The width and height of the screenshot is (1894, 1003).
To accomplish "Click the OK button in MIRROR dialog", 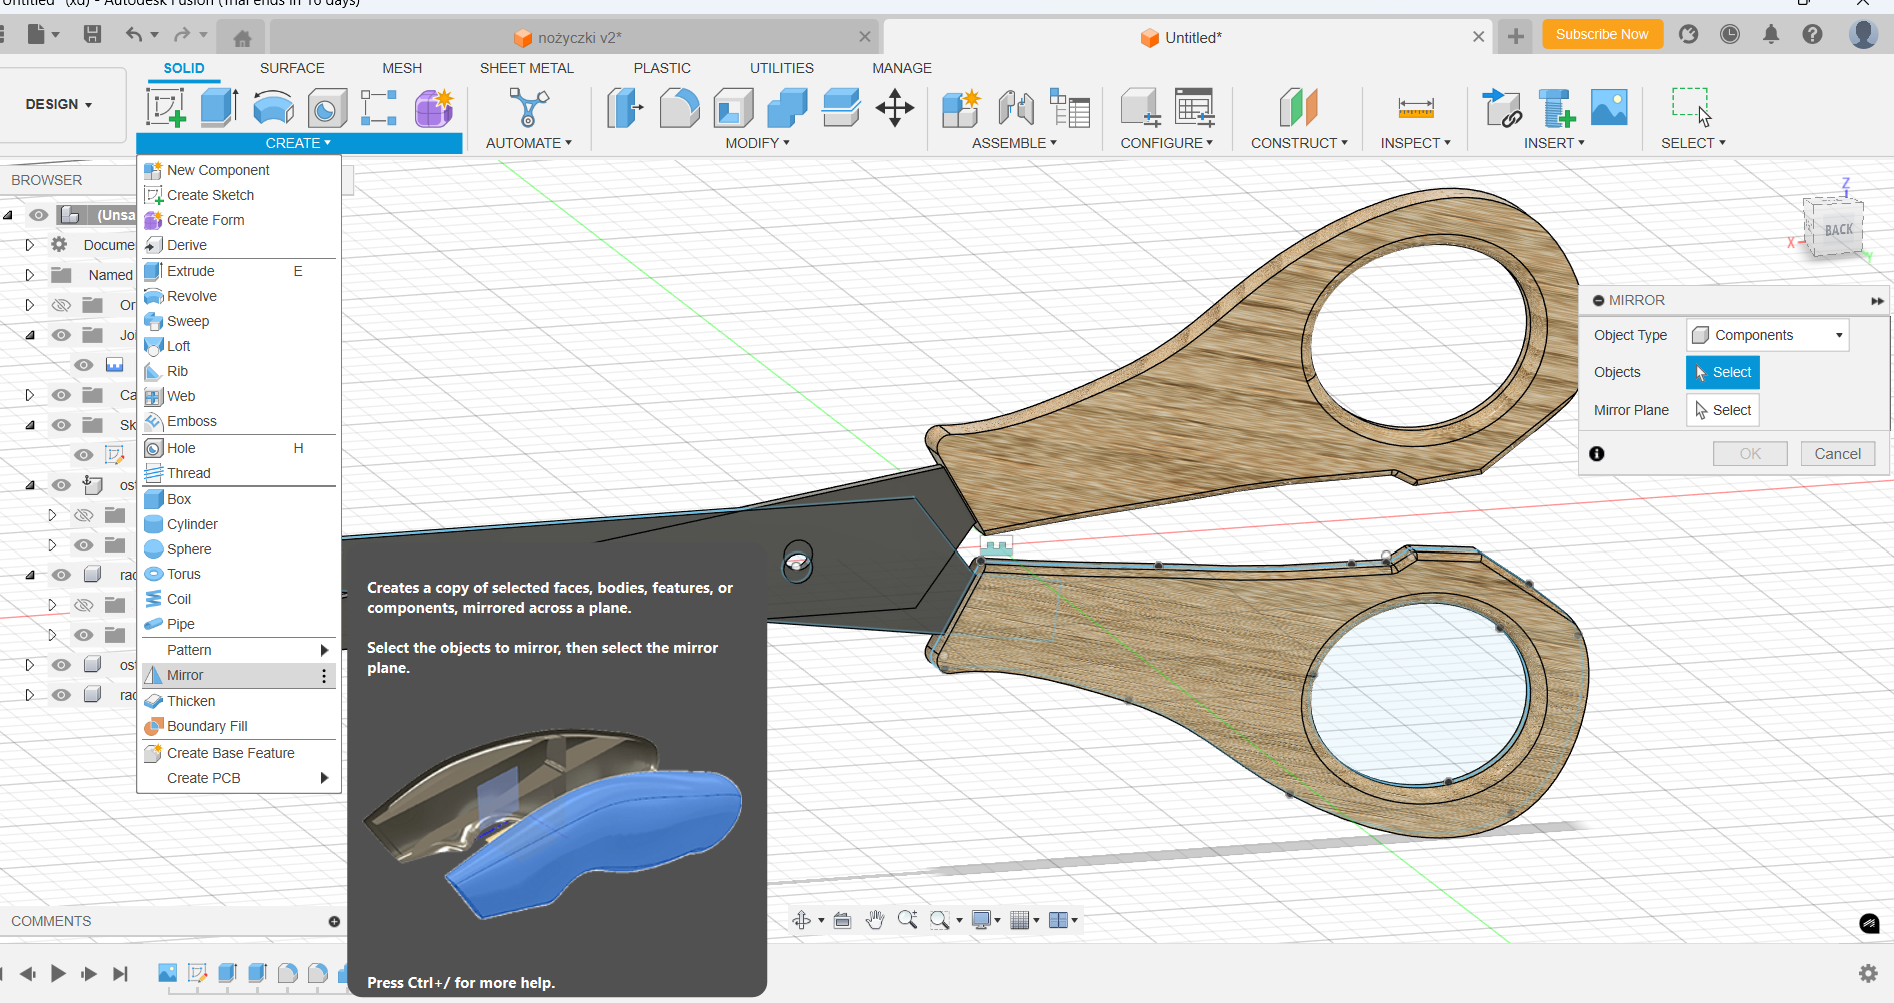I will click(1750, 454).
